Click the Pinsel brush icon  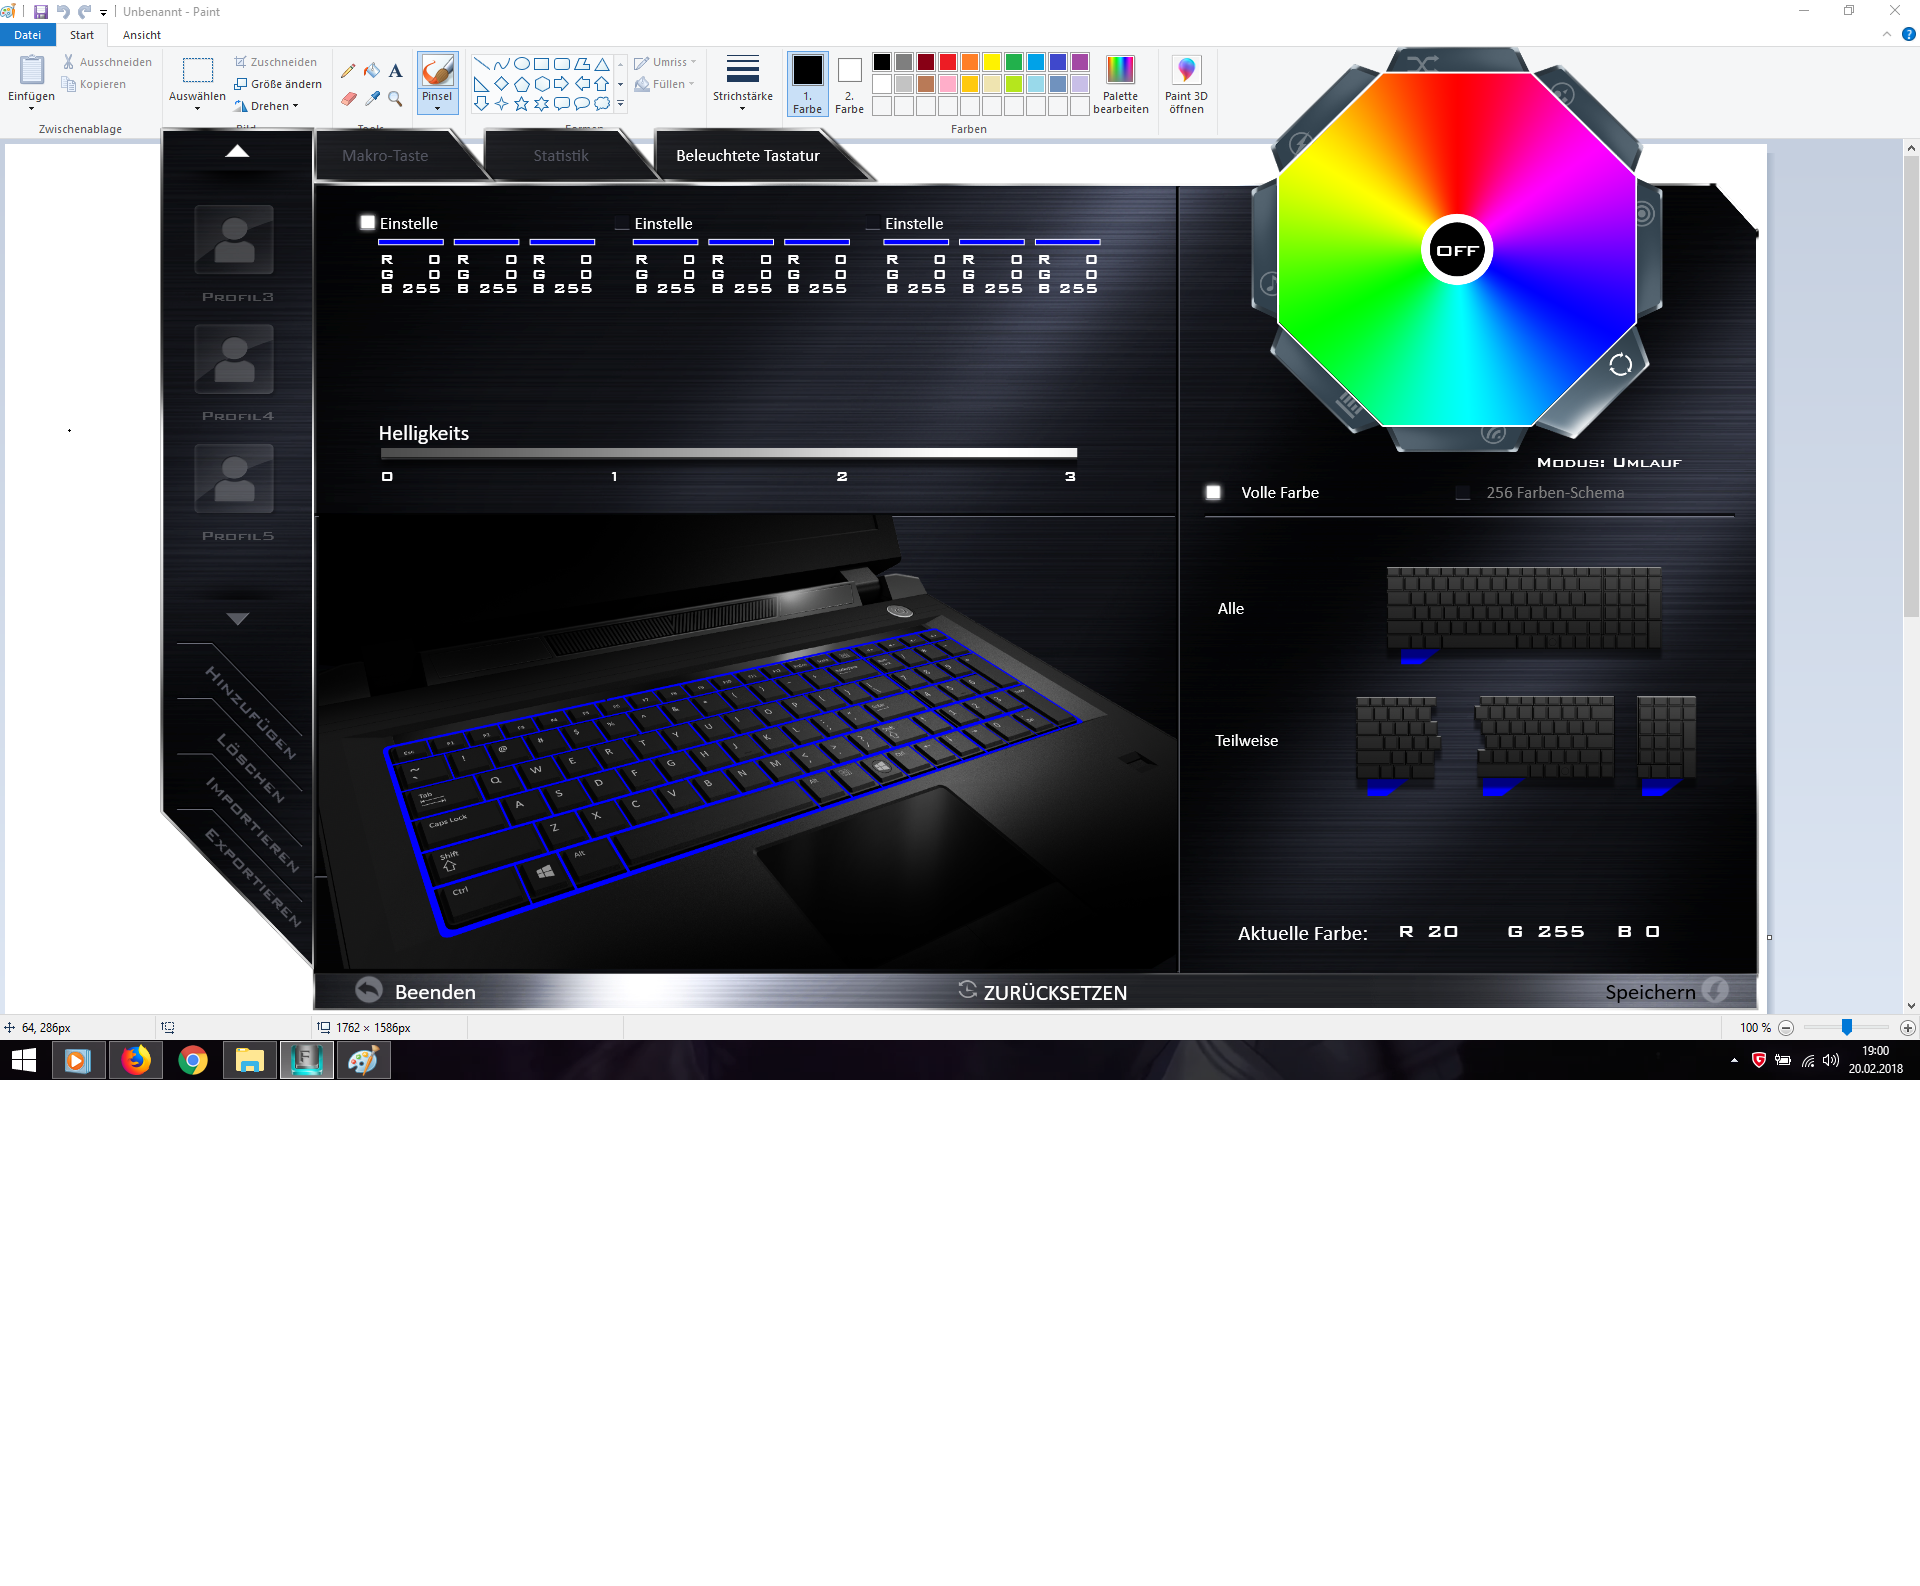click(x=437, y=71)
